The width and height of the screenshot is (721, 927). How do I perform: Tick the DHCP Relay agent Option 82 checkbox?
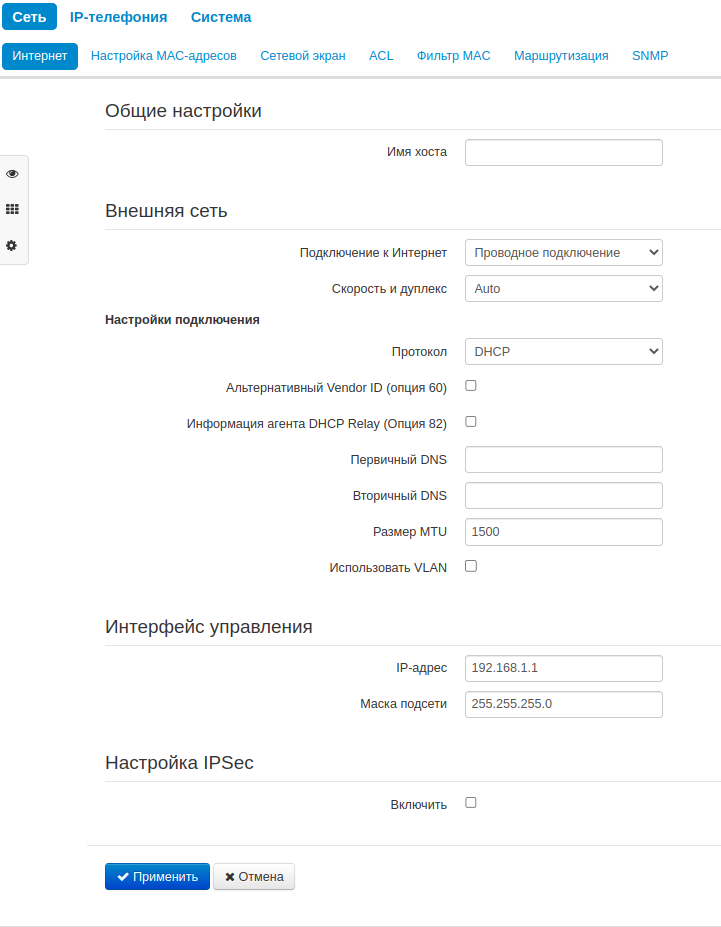coord(471,421)
